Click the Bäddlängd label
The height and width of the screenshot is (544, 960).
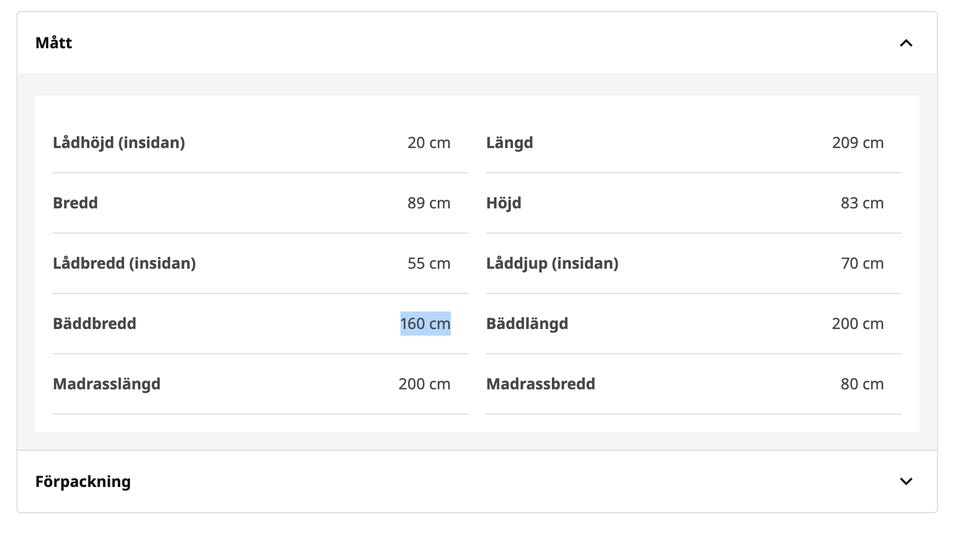point(527,324)
